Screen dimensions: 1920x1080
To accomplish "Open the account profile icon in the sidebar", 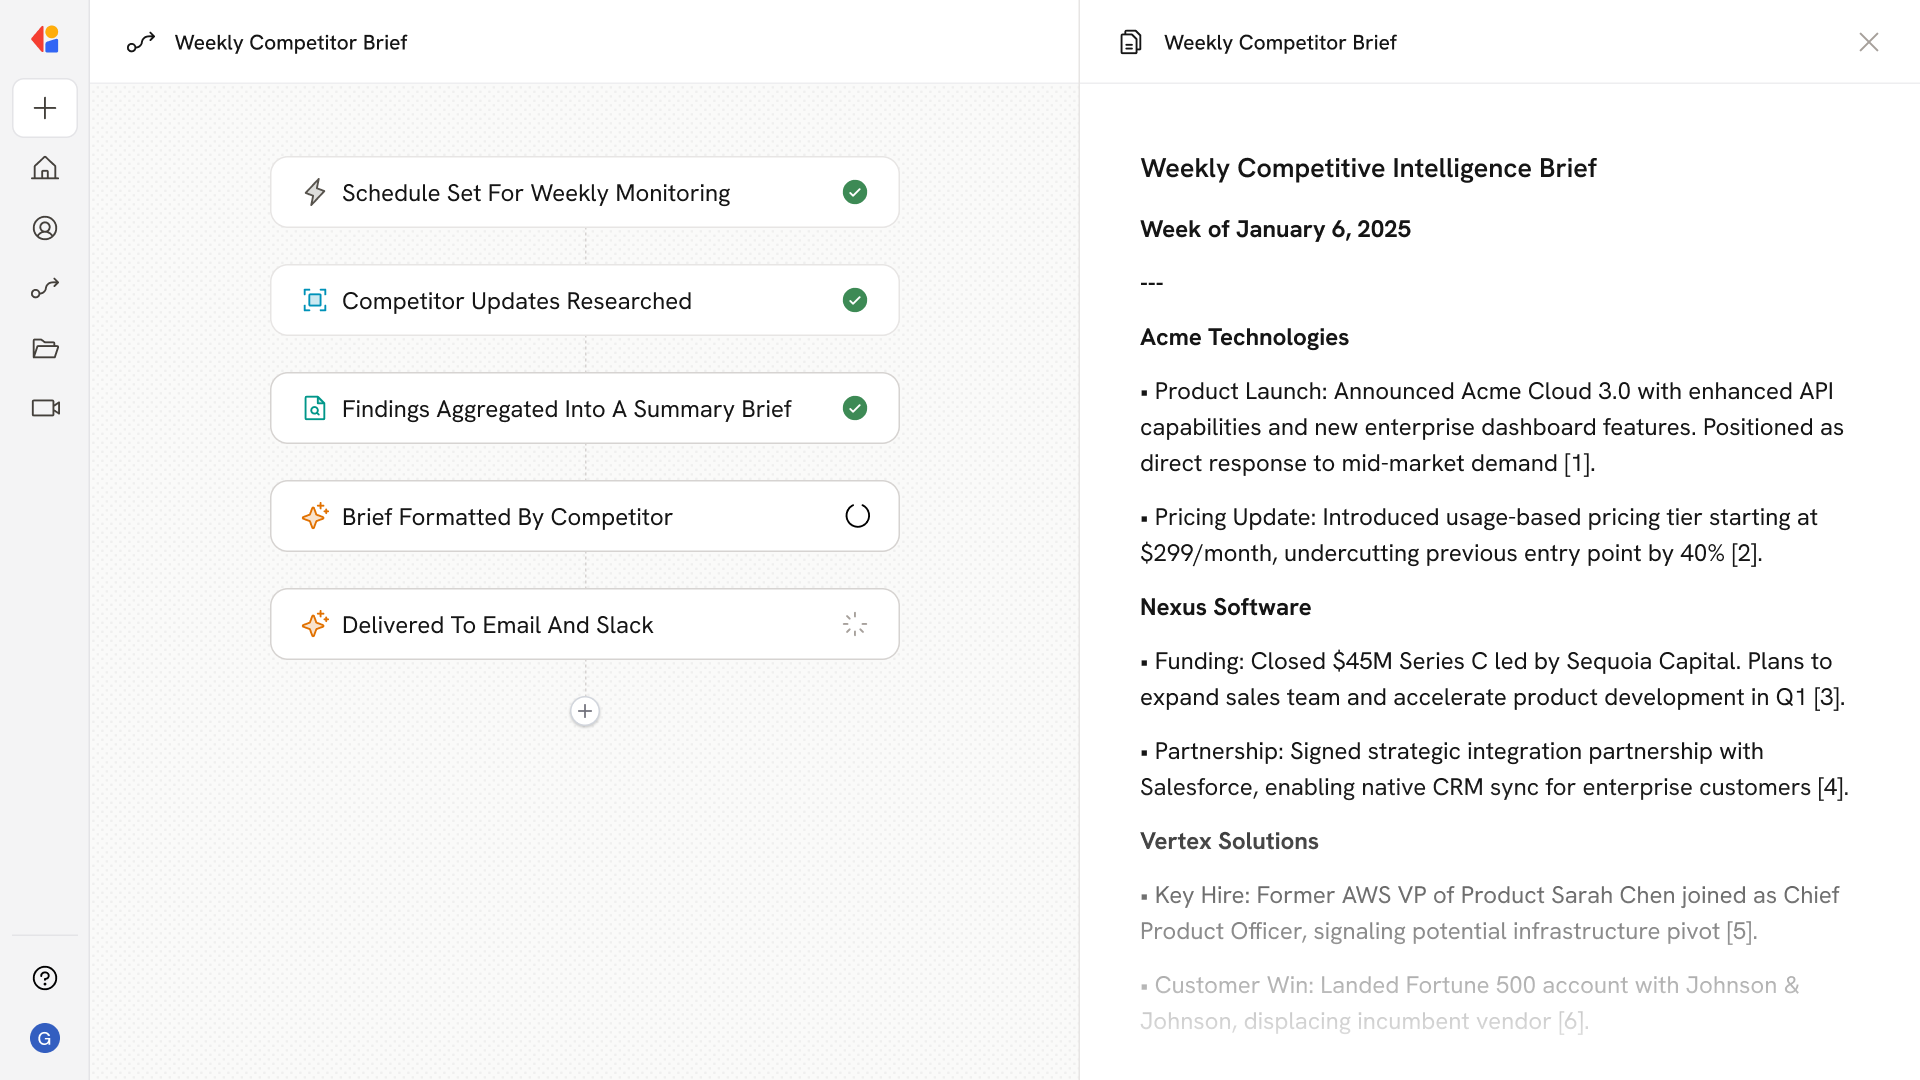I will (45, 228).
